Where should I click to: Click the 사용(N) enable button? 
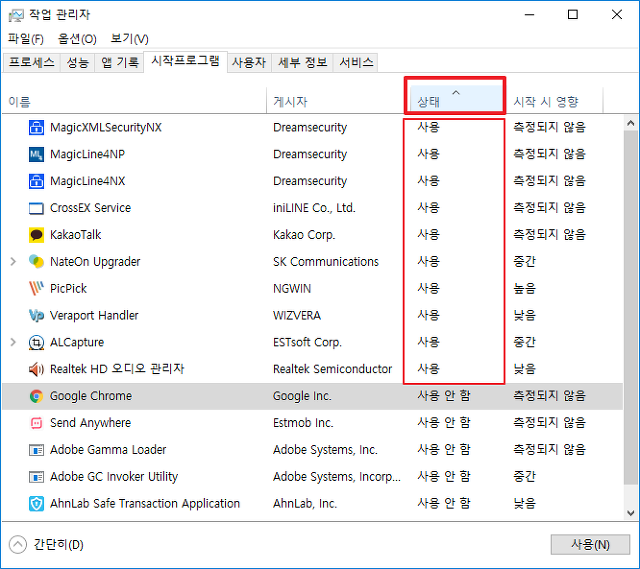[x=590, y=545]
